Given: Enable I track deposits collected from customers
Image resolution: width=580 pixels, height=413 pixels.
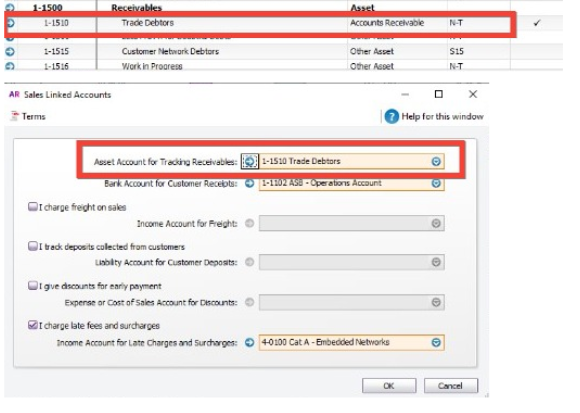Looking at the screenshot, I should point(33,246).
